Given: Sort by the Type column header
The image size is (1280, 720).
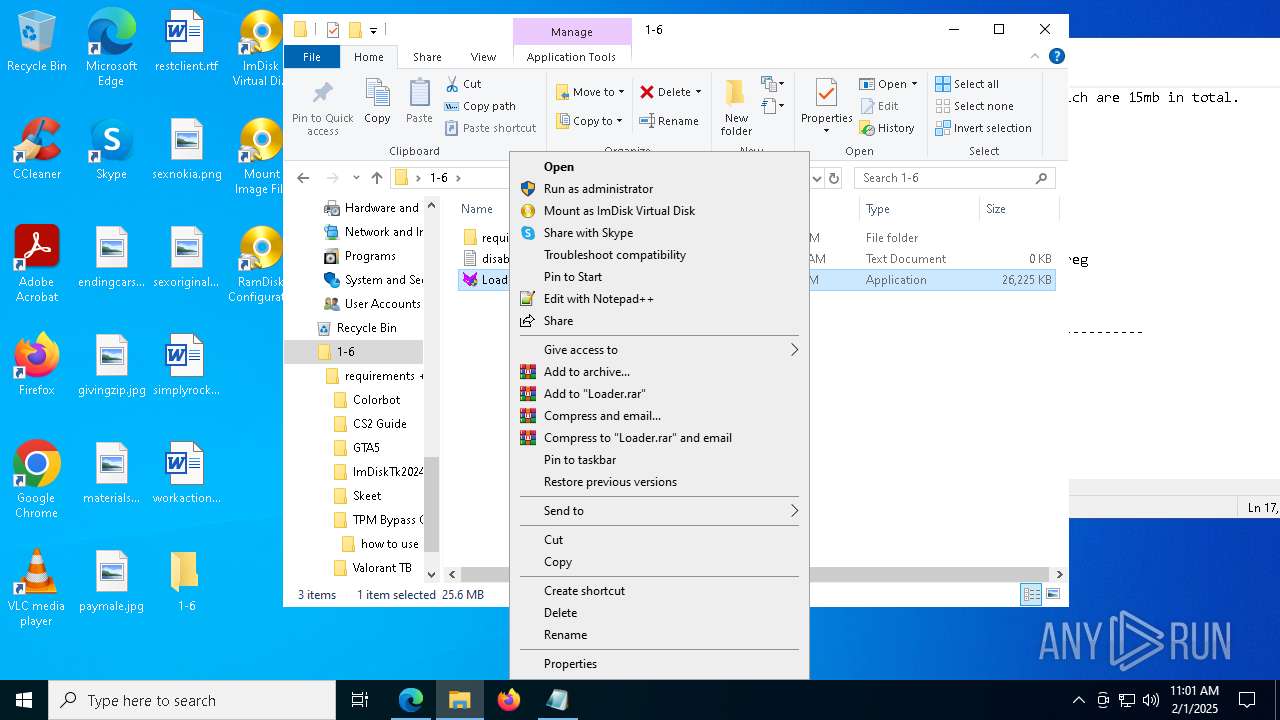Looking at the screenshot, I should 918,209.
